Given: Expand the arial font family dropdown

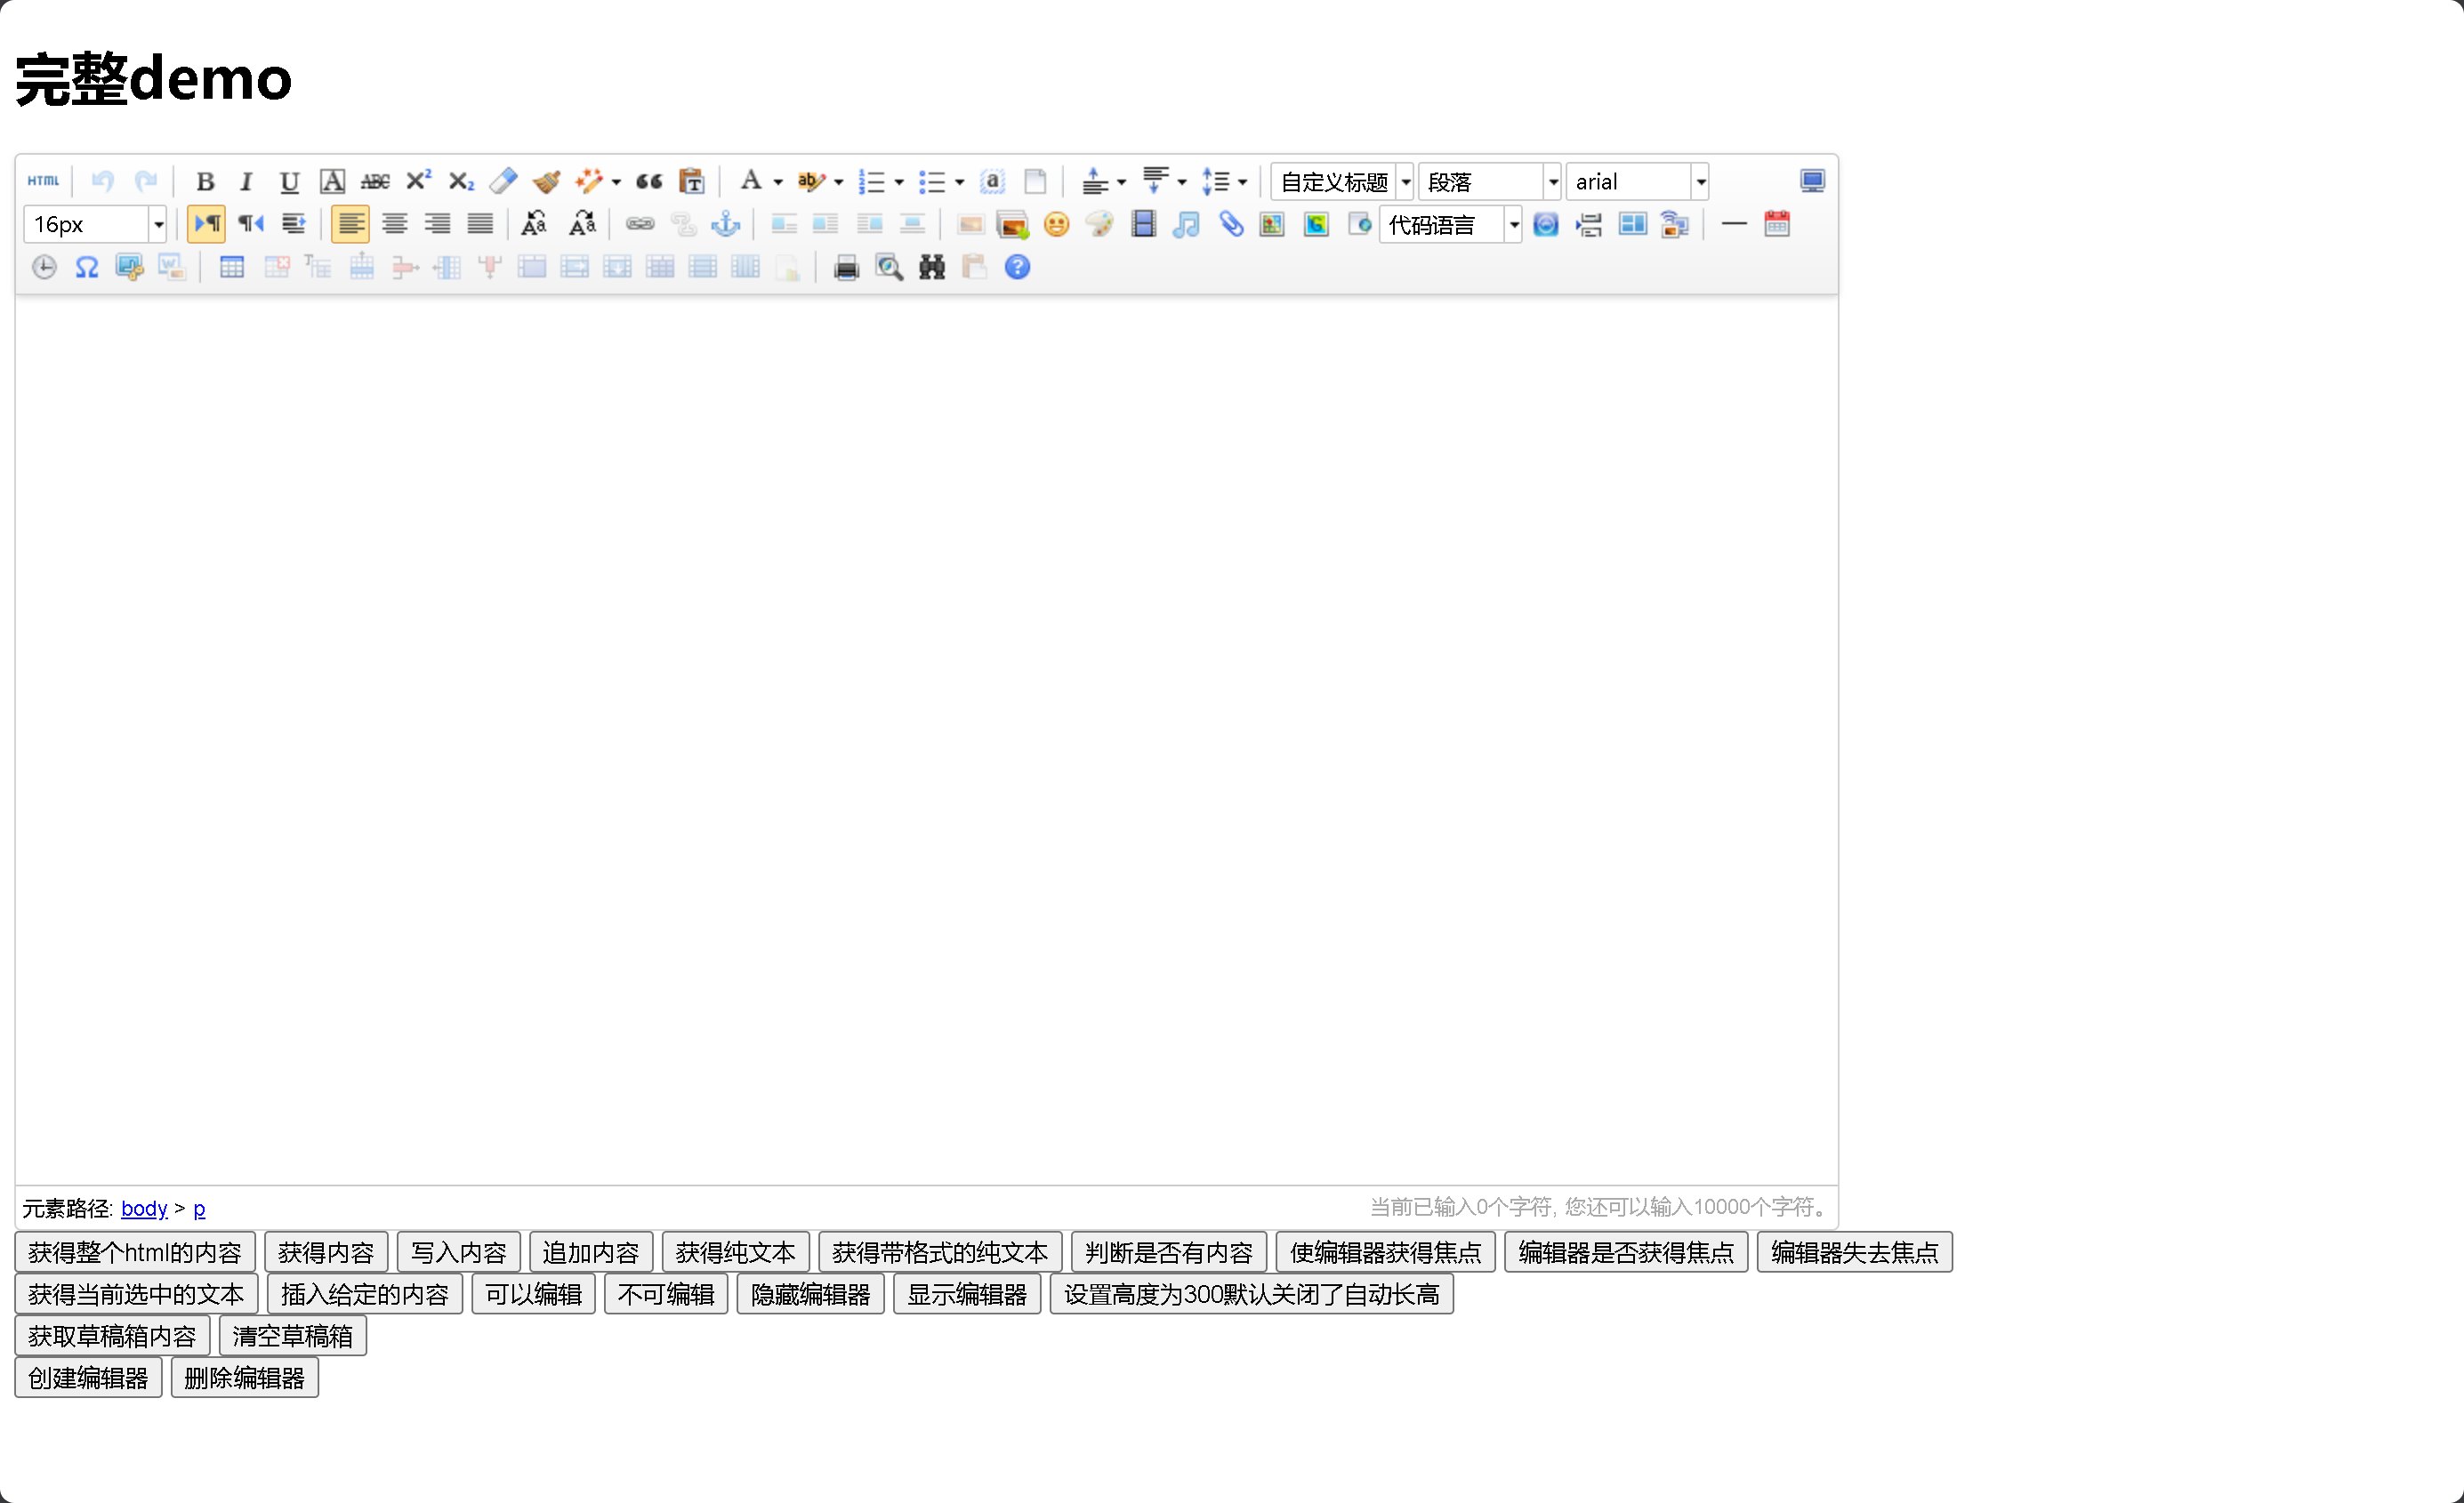Looking at the screenshot, I should click(1700, 182).
